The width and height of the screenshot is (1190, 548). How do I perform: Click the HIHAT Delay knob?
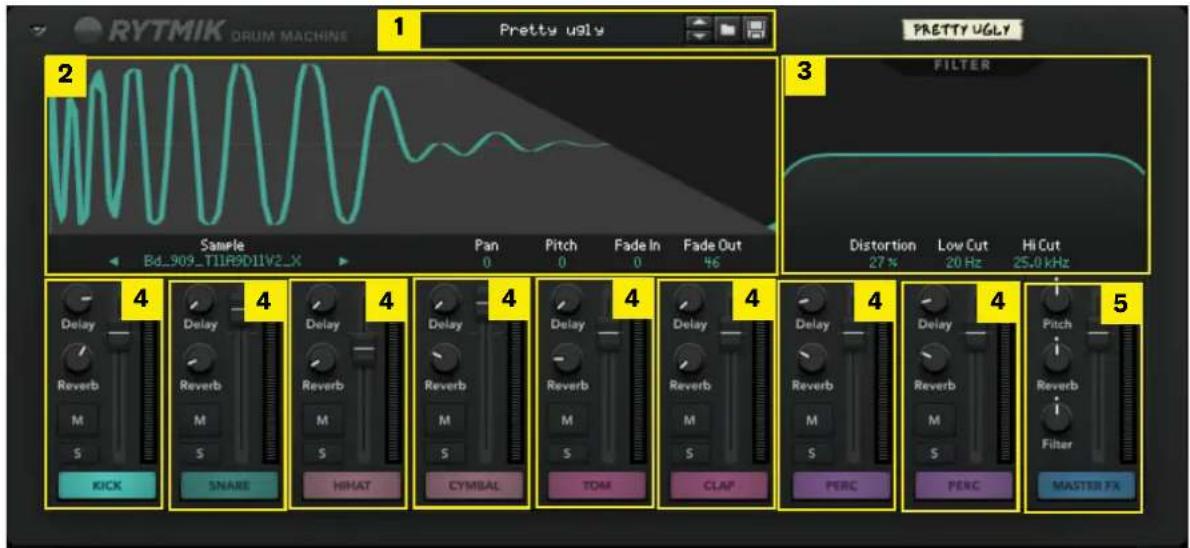(x=323, y=301)
